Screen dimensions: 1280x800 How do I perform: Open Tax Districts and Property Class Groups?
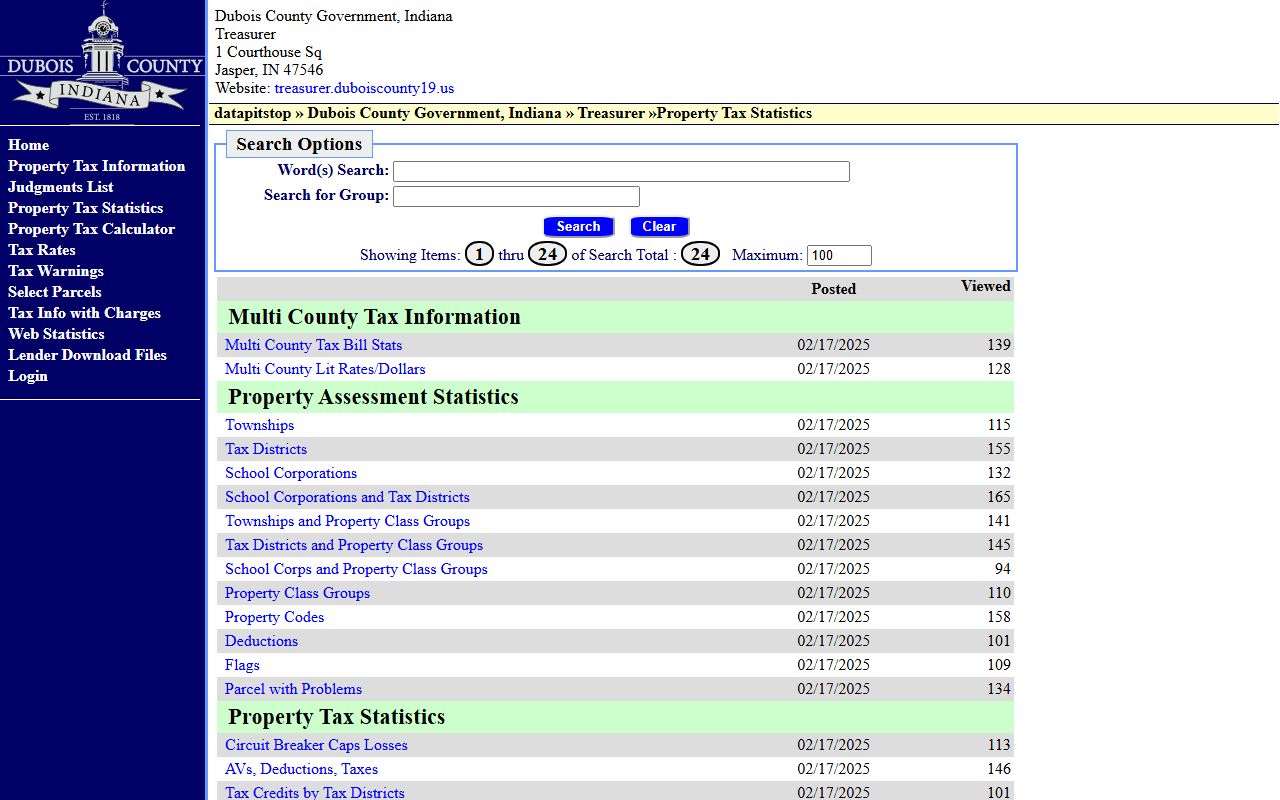[354, 545]
